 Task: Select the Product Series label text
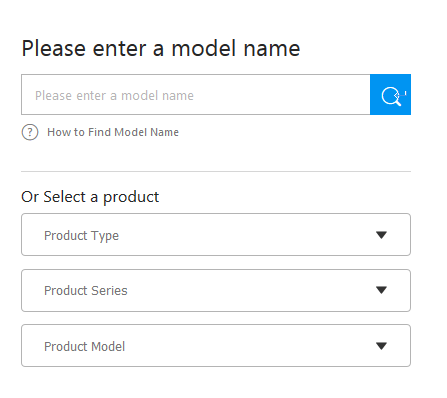pos(86,291)
